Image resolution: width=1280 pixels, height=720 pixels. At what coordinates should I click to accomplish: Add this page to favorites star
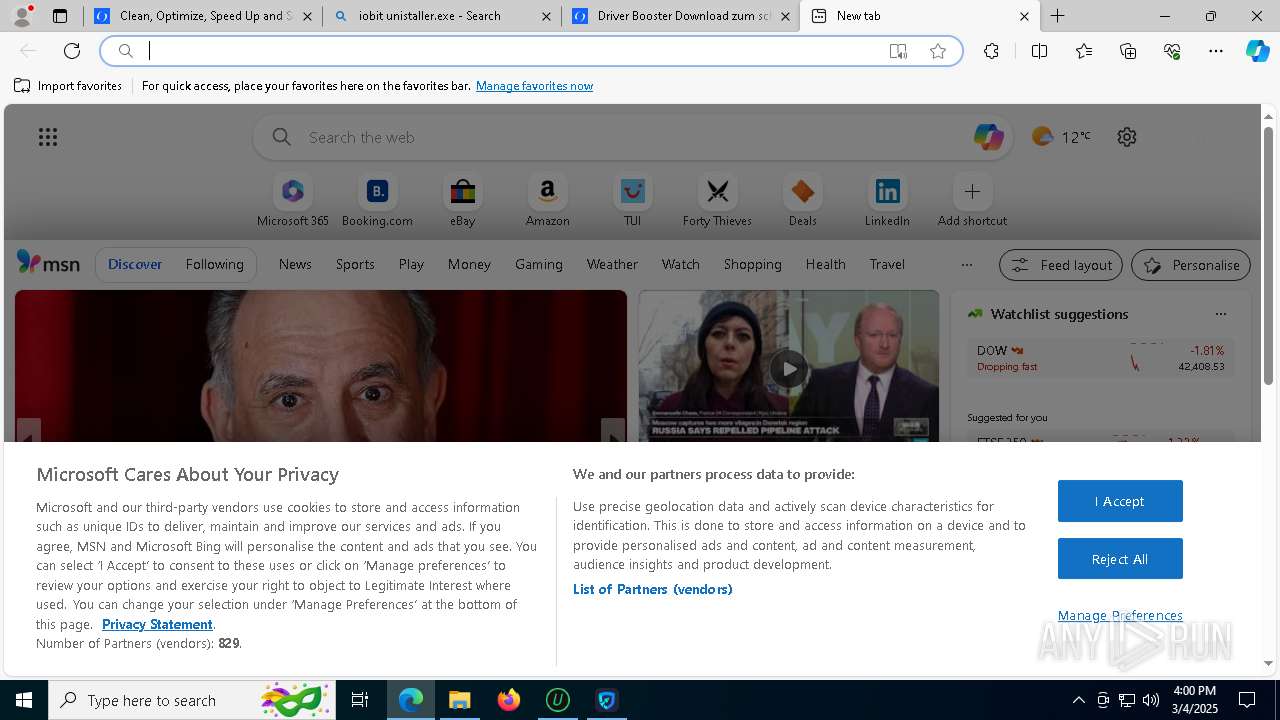click(938, 51)
